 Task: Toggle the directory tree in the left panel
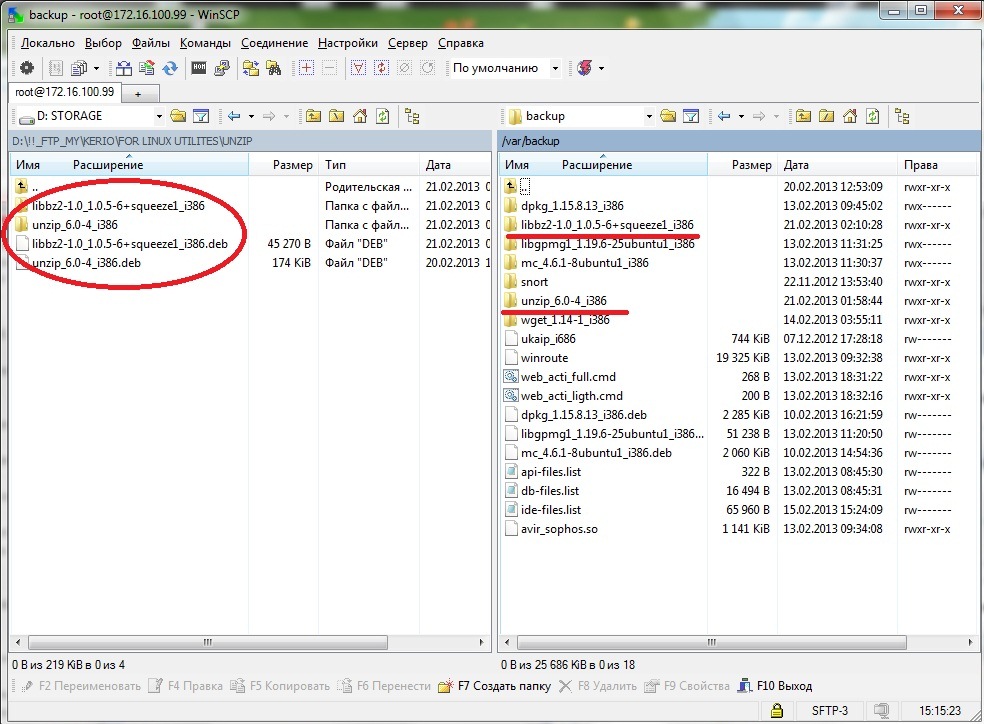click(x=412, y=116)
